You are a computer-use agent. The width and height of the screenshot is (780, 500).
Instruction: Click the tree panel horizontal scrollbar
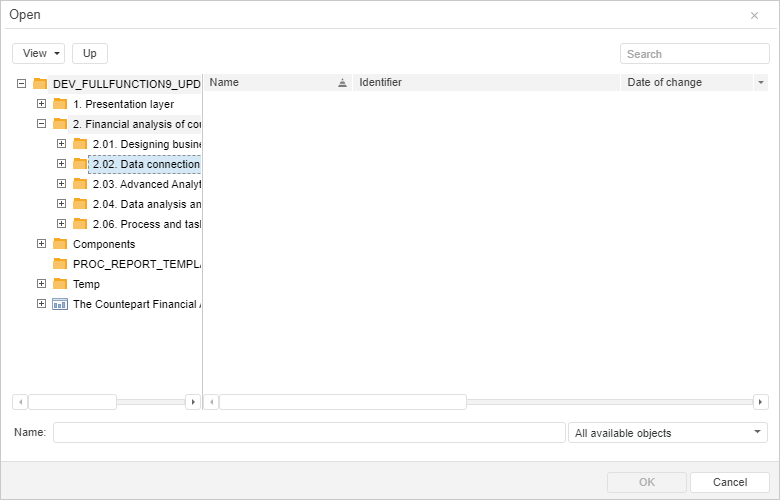72,402
